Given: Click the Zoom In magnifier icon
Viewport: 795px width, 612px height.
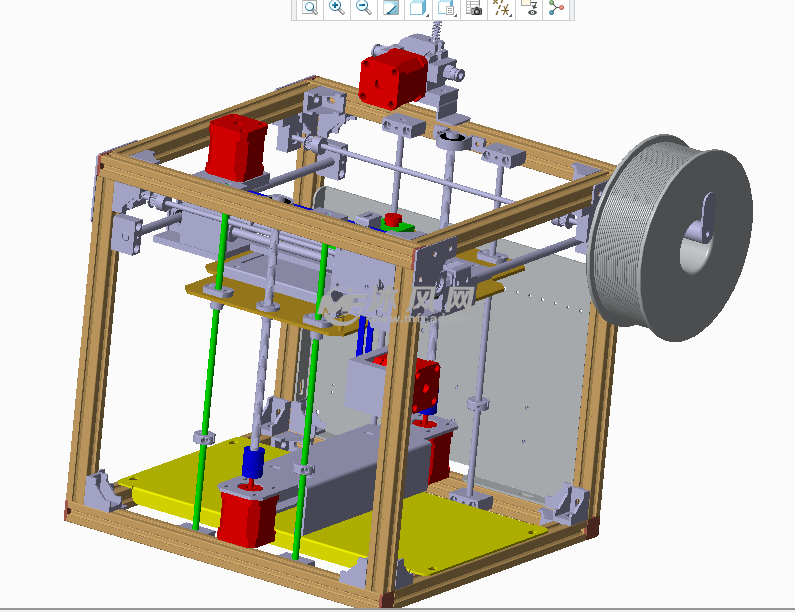Looking at the screenshot, I should coord(337,7).
